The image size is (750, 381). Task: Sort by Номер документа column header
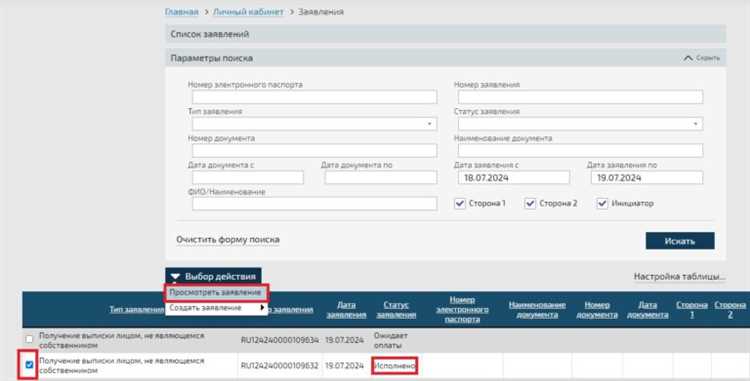click(597, 309)
